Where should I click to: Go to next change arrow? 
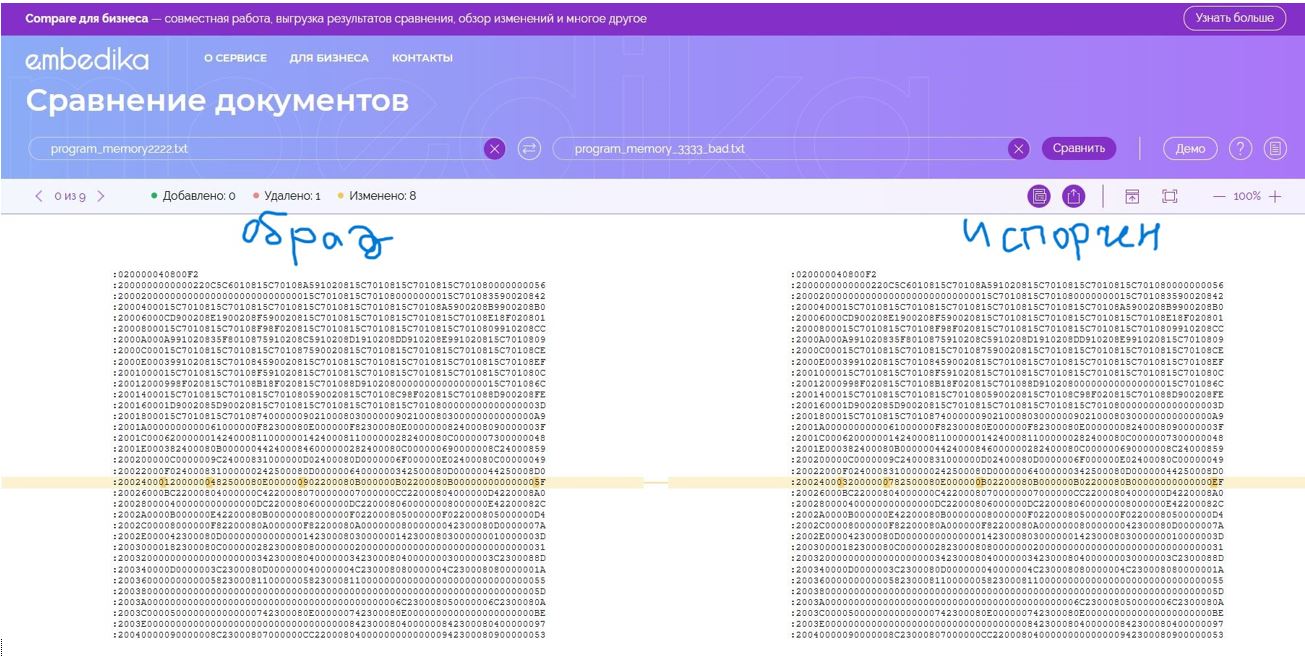point(101,197)
